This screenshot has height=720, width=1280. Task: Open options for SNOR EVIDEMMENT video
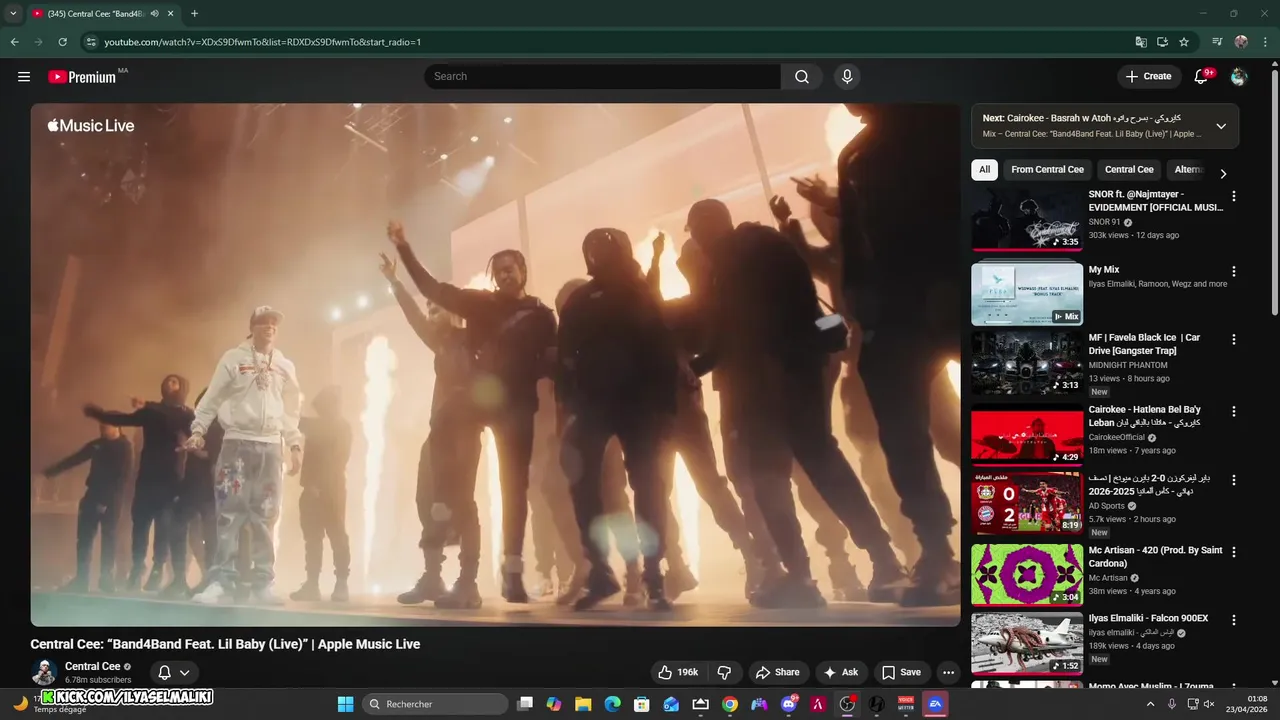1233,196
